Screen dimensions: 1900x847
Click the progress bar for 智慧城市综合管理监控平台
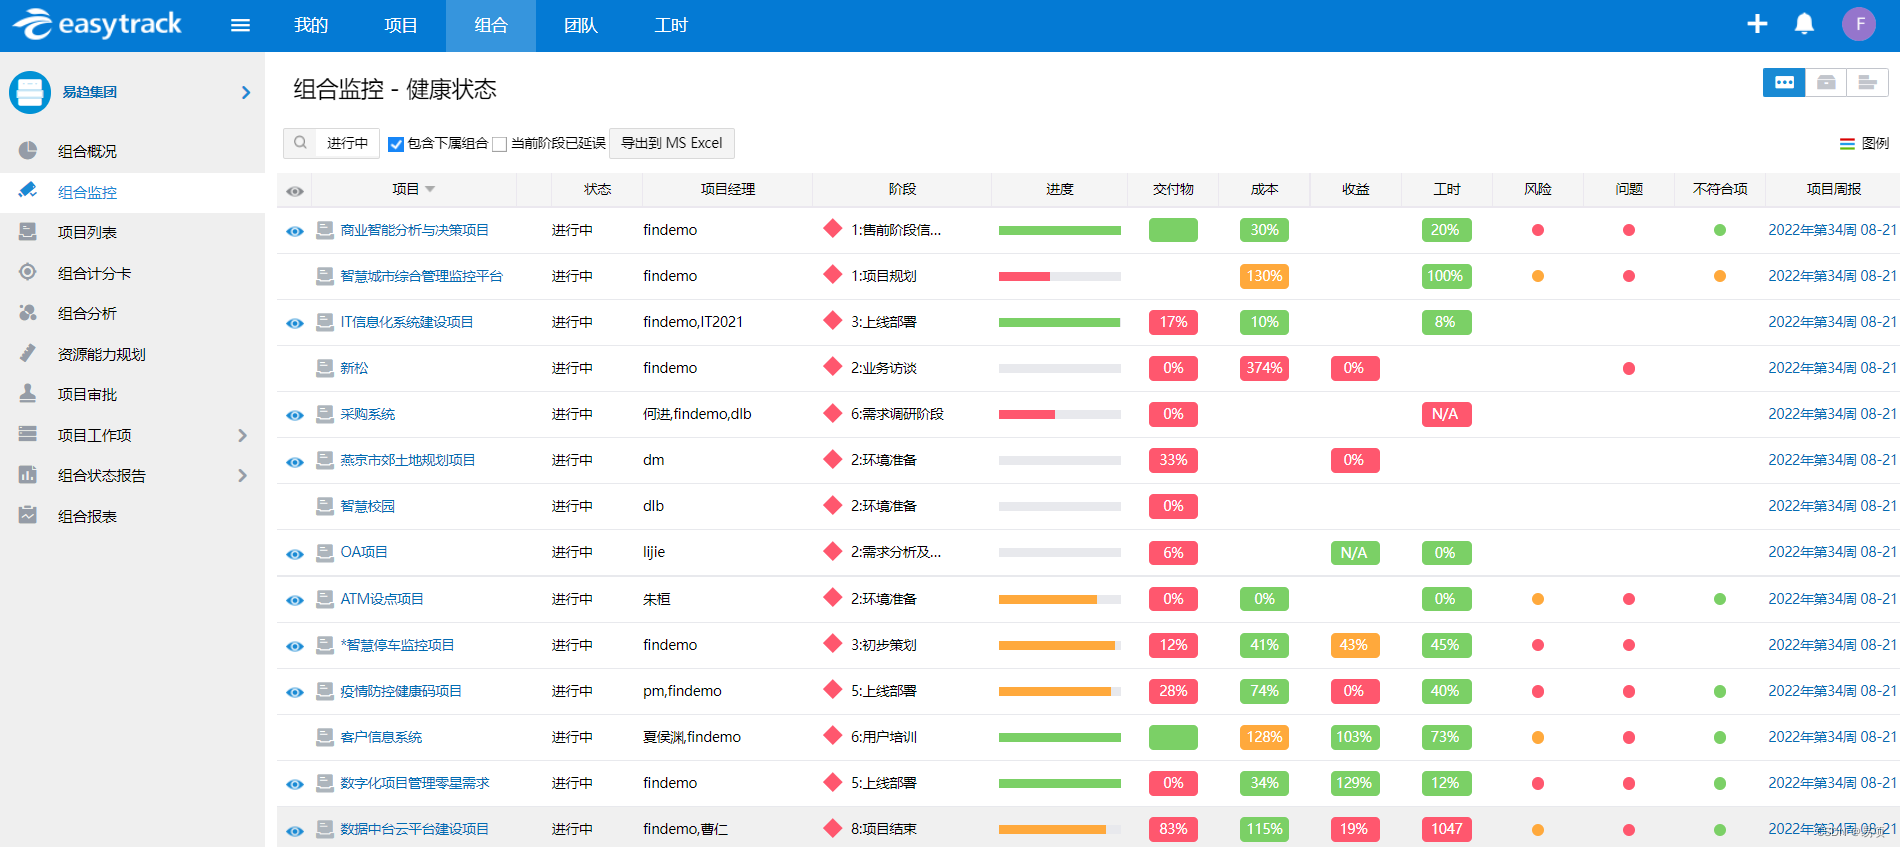tap(1060, 276)
